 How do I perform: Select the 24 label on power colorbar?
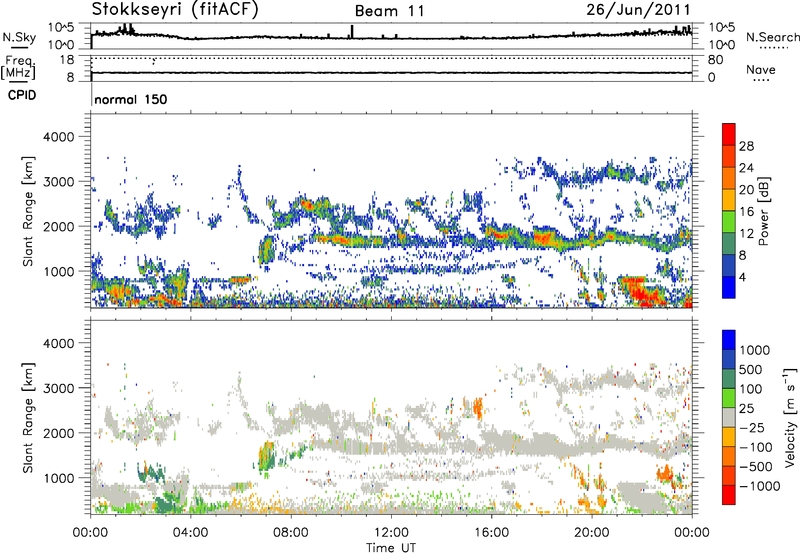tap(746, 168)
